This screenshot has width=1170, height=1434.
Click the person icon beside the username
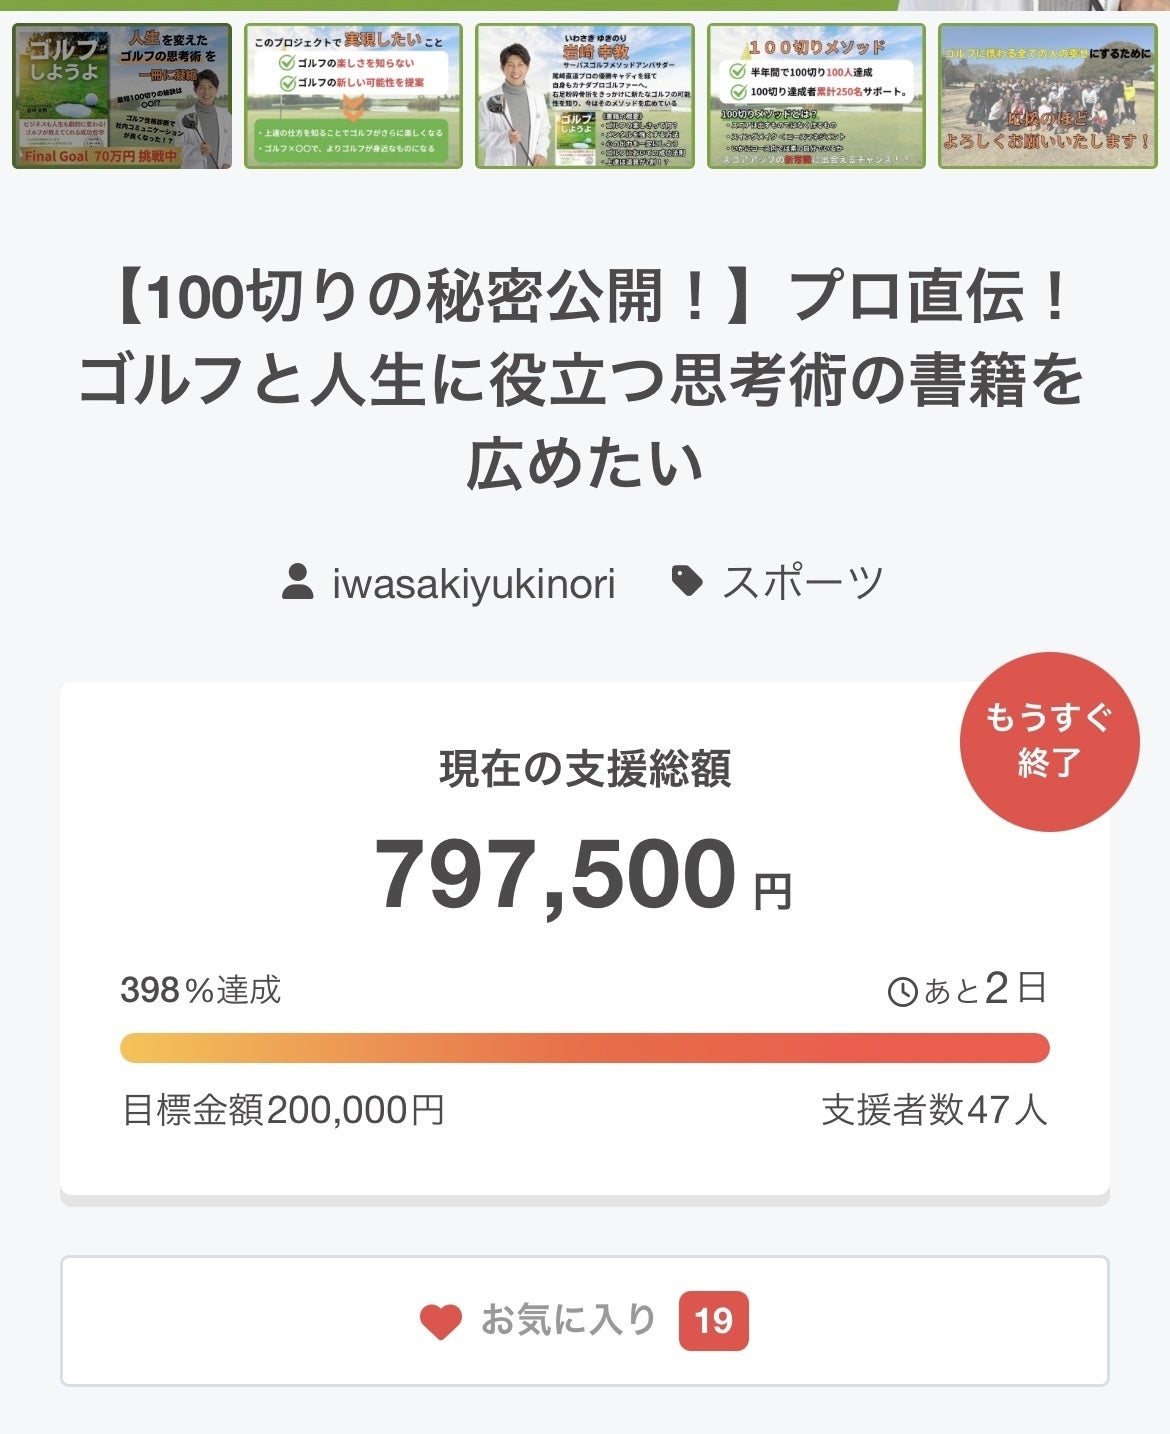(x=297, y=582)
